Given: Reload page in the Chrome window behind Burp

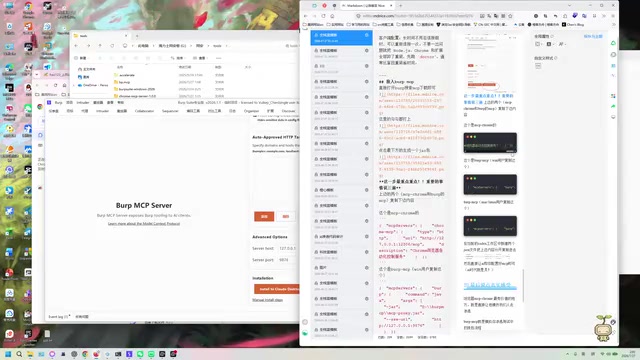Looking at the screenshot, I should click(x=56, y=85).
